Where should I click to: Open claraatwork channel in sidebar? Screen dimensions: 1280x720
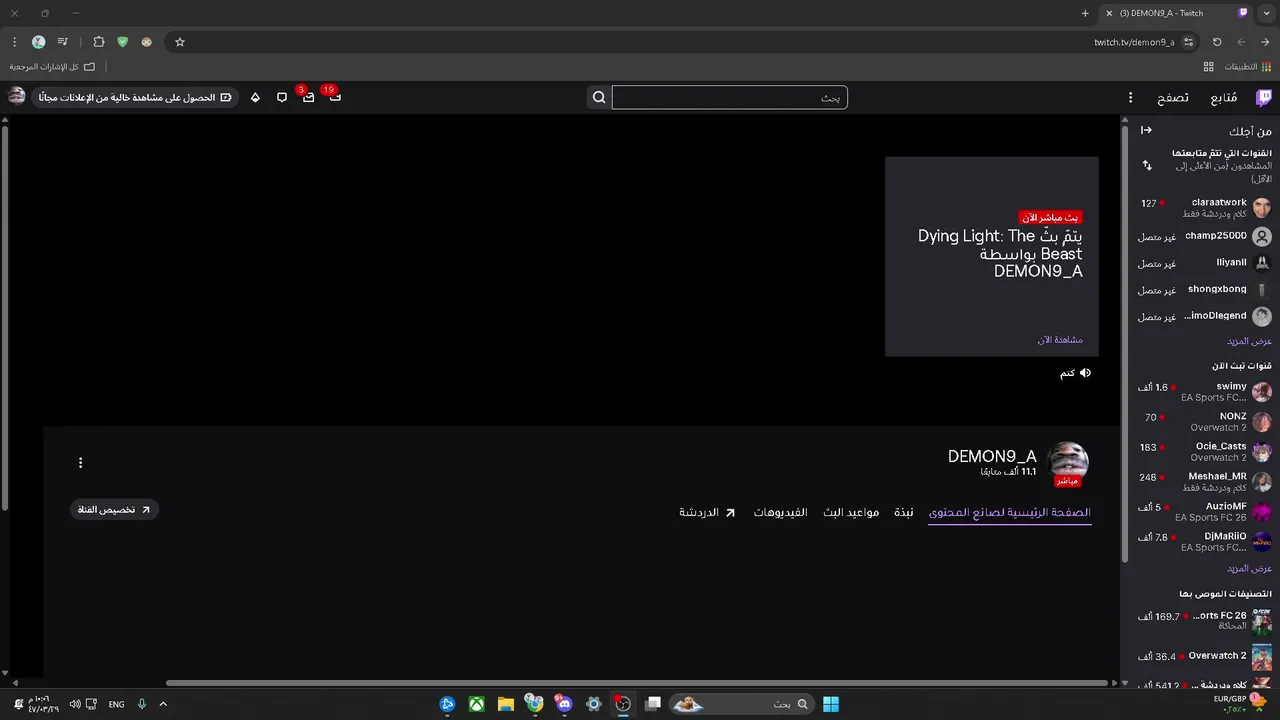tap(1204, 207)
